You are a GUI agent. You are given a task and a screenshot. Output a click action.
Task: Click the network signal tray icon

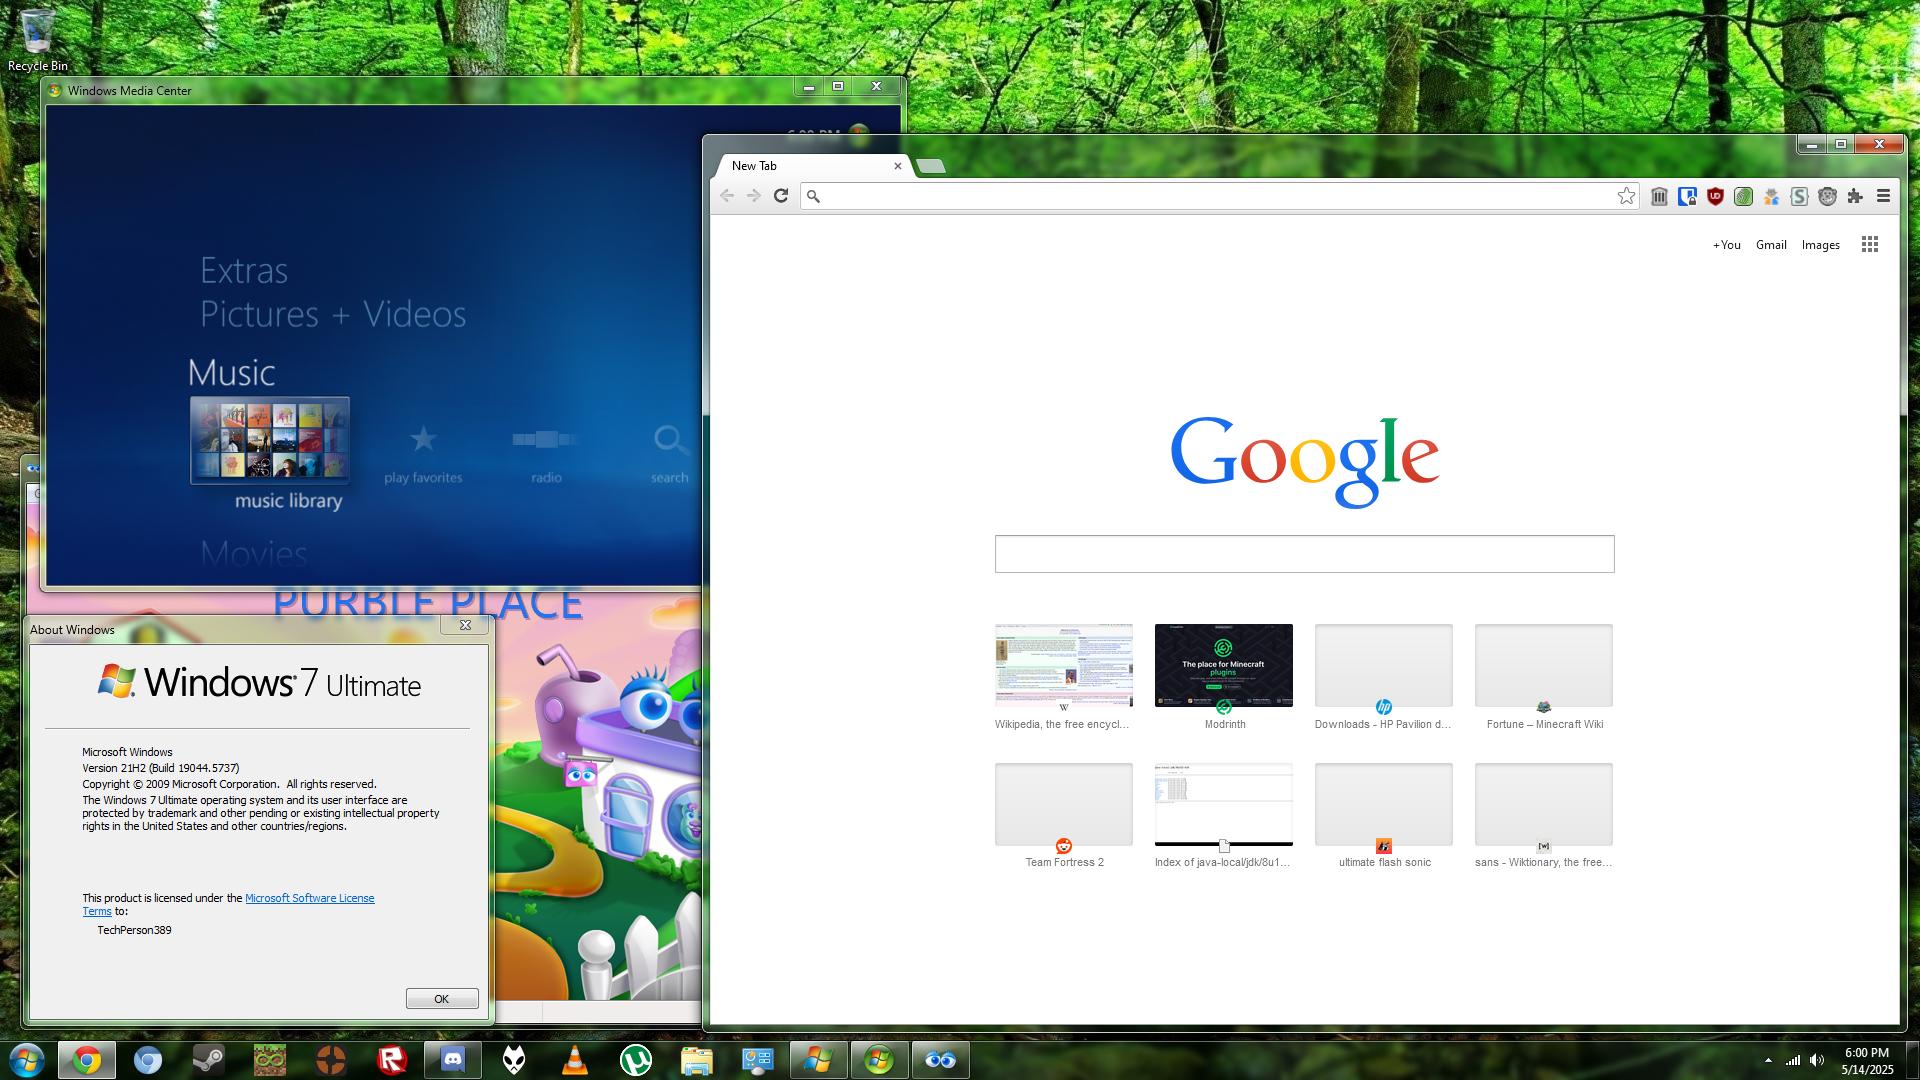1793,1060
